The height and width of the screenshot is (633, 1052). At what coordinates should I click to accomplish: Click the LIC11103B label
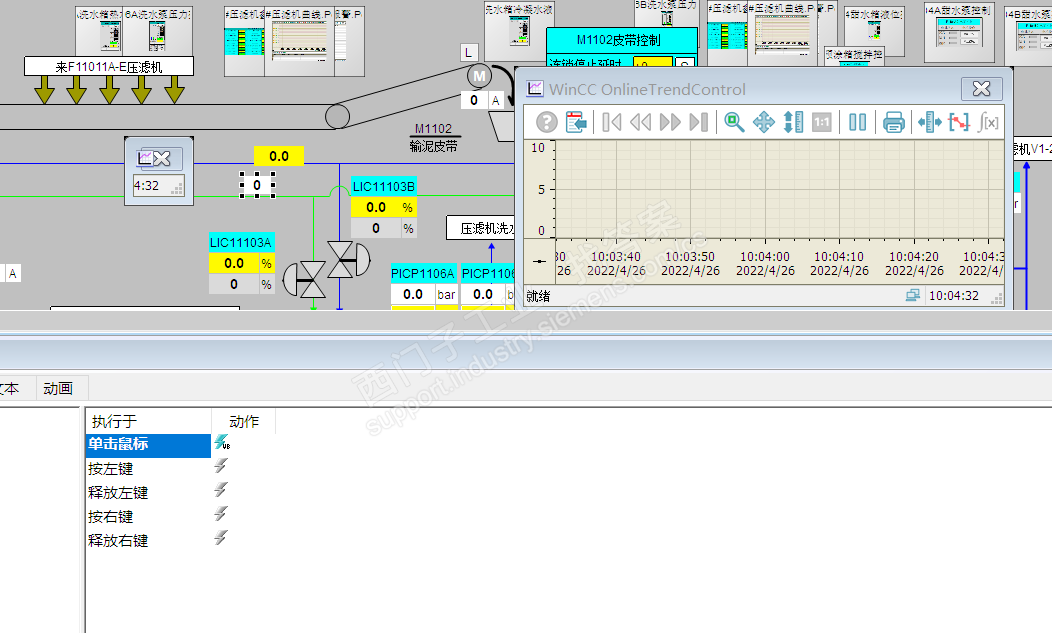tap(383, 187)
